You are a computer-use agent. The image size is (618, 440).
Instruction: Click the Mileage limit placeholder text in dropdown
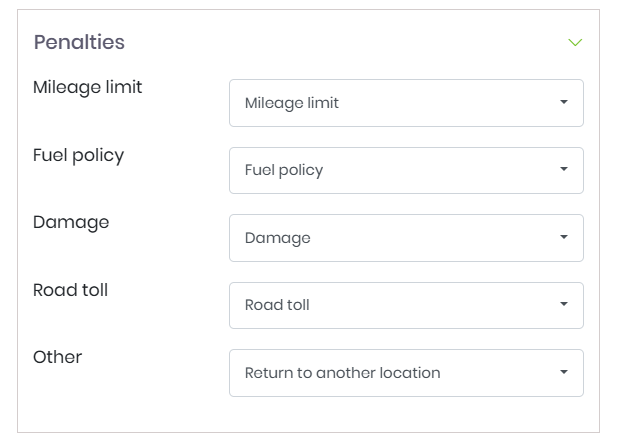(x=292, y=103)
